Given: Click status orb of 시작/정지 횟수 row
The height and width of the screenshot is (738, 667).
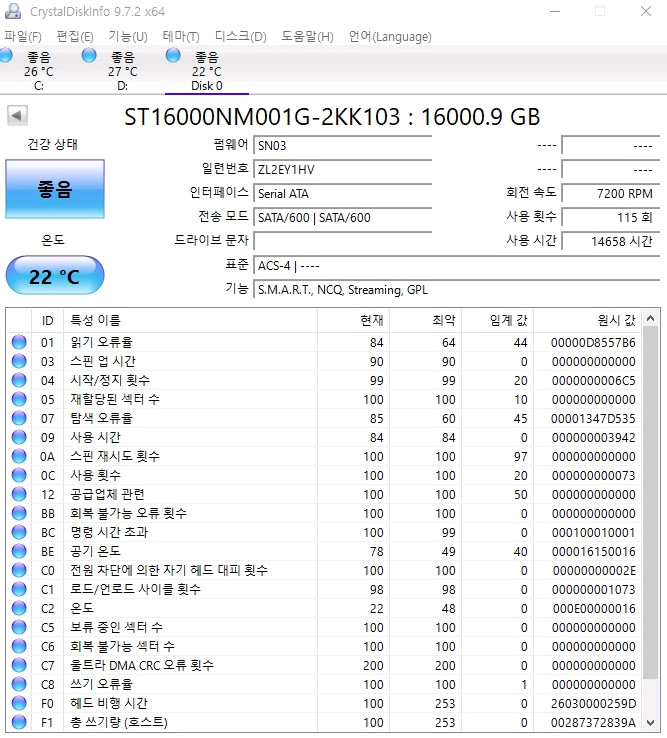Looking at the screenshot, I should coord(19,380).
